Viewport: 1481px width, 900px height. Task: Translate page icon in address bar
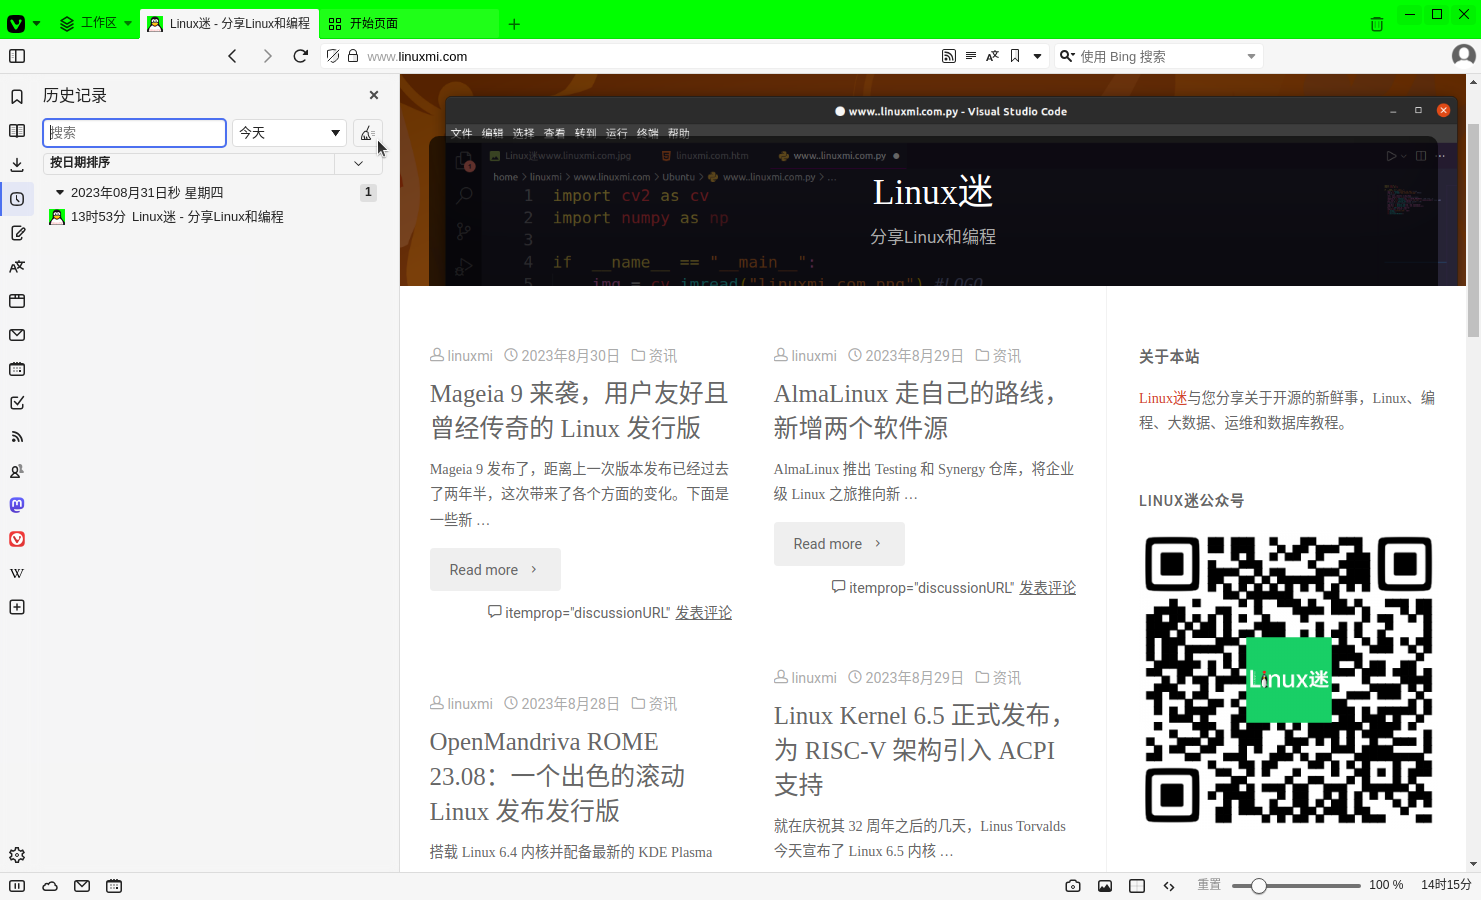pyautogui.click(x=992, y=56)
